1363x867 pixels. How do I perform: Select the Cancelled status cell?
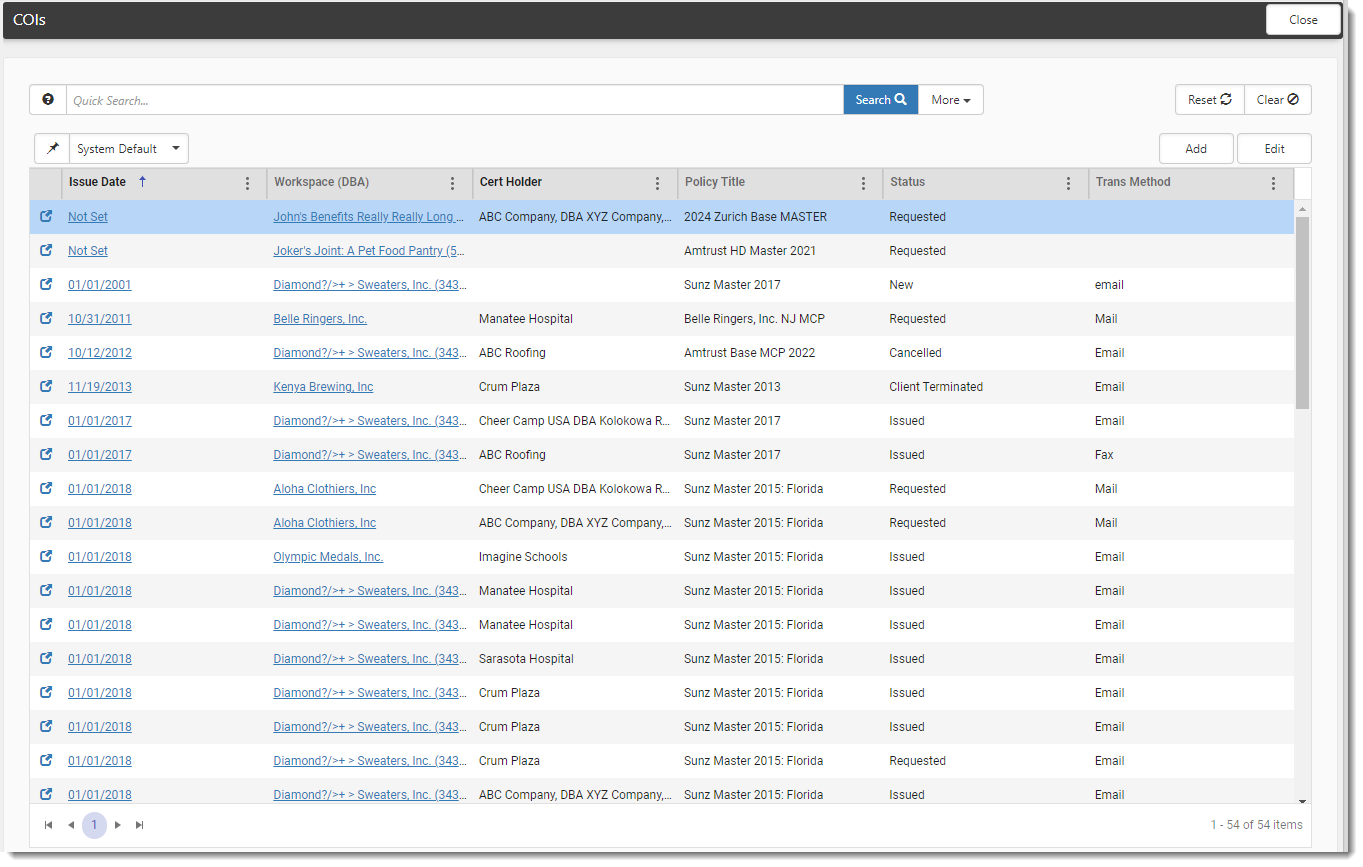[915, 352]
